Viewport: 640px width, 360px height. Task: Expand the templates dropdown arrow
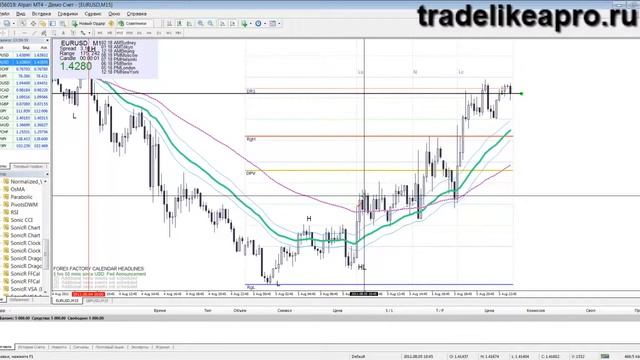pyautogui.click(x=280, y=24)
